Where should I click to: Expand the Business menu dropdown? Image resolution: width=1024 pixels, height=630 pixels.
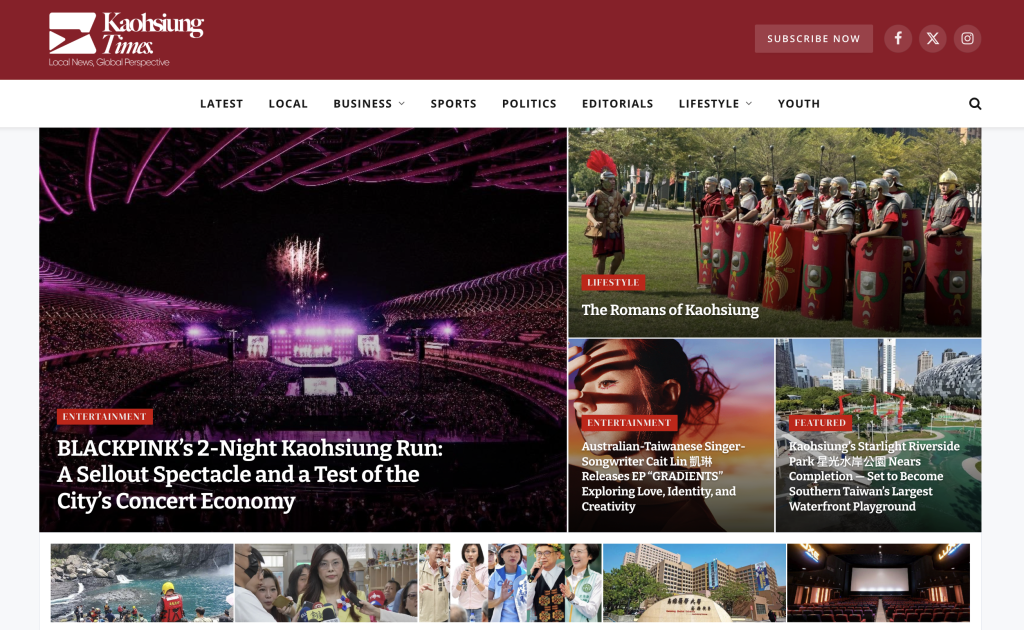pos(369,104)
